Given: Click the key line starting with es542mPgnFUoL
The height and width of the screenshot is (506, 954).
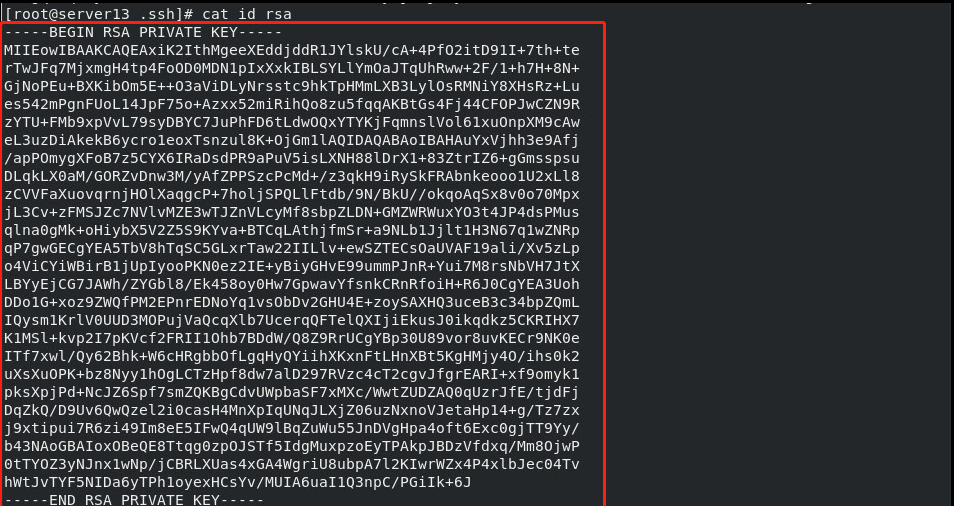Looking at the screenshot, I should pos(292,104).
